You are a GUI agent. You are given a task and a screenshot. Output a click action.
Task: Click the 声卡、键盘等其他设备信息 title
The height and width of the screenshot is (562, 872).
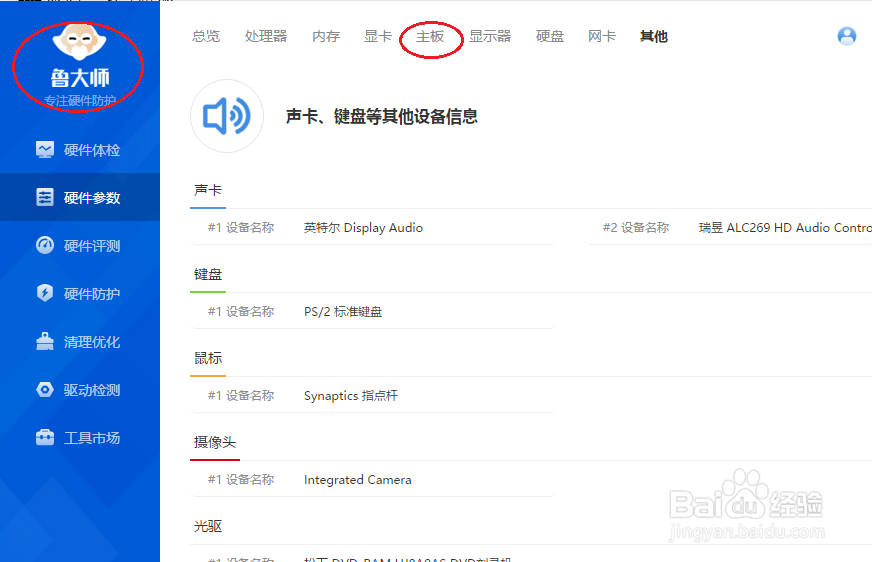tap(382, 116)
